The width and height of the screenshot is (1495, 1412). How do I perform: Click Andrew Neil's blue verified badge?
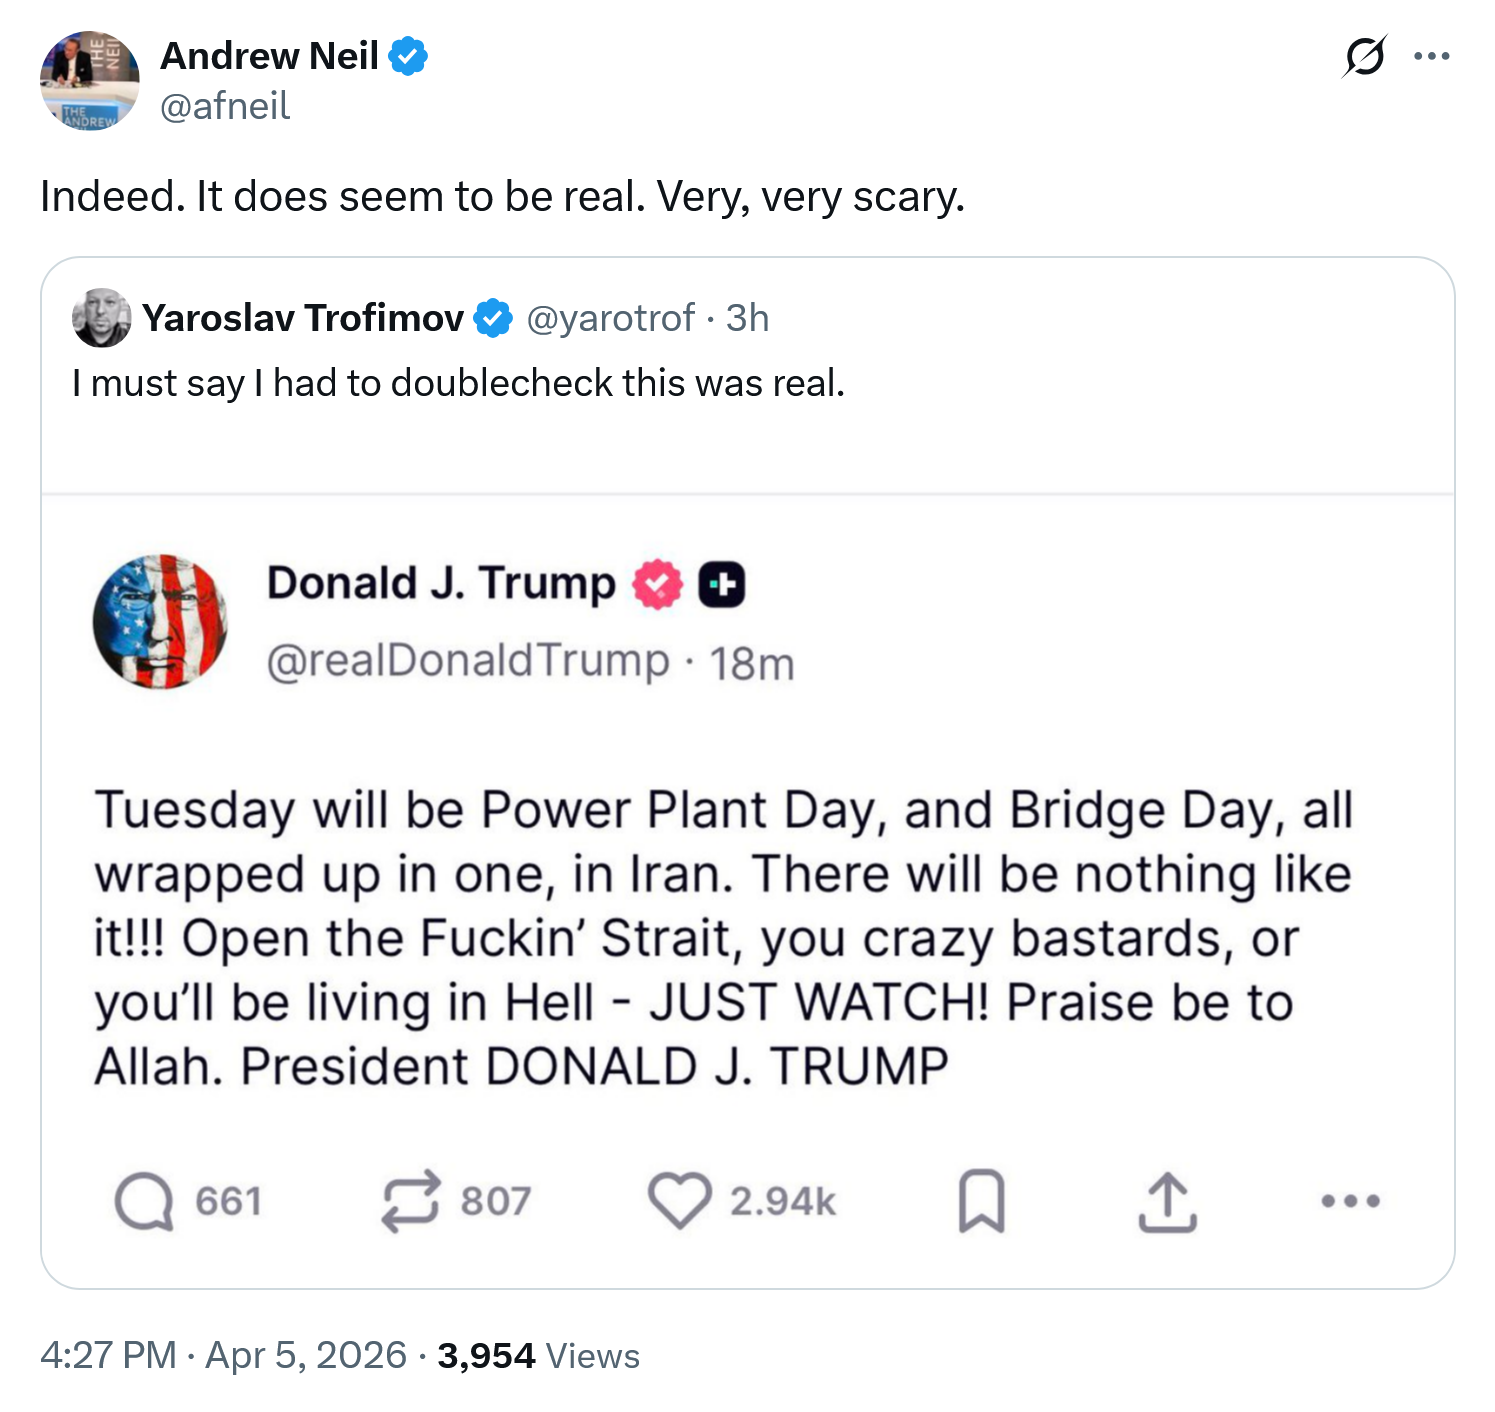(408, 56)
